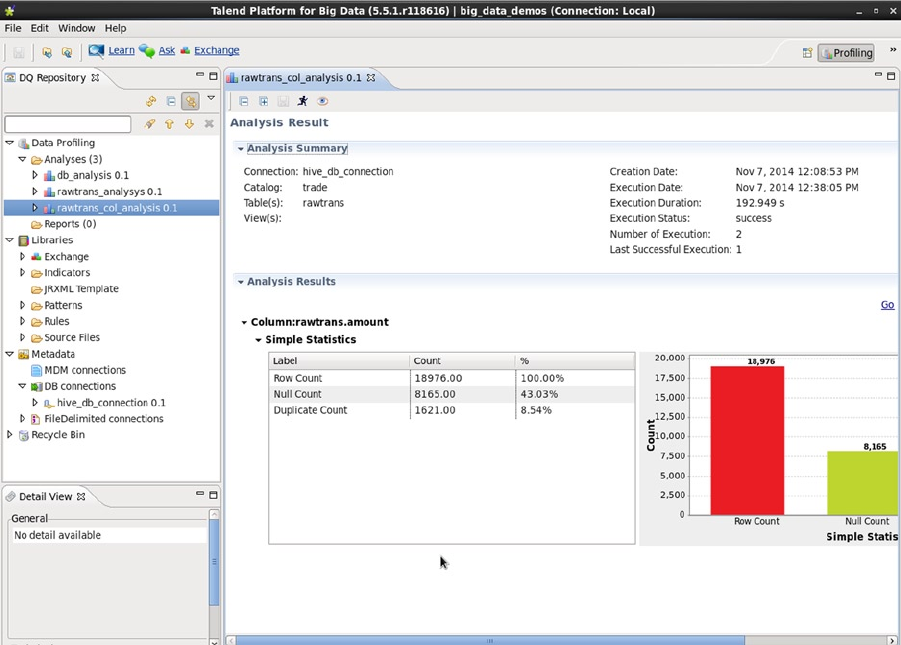Screen dimensions: 901x645
Task: Refresh the DQ Repository tree
Action: tap(151, 101)
